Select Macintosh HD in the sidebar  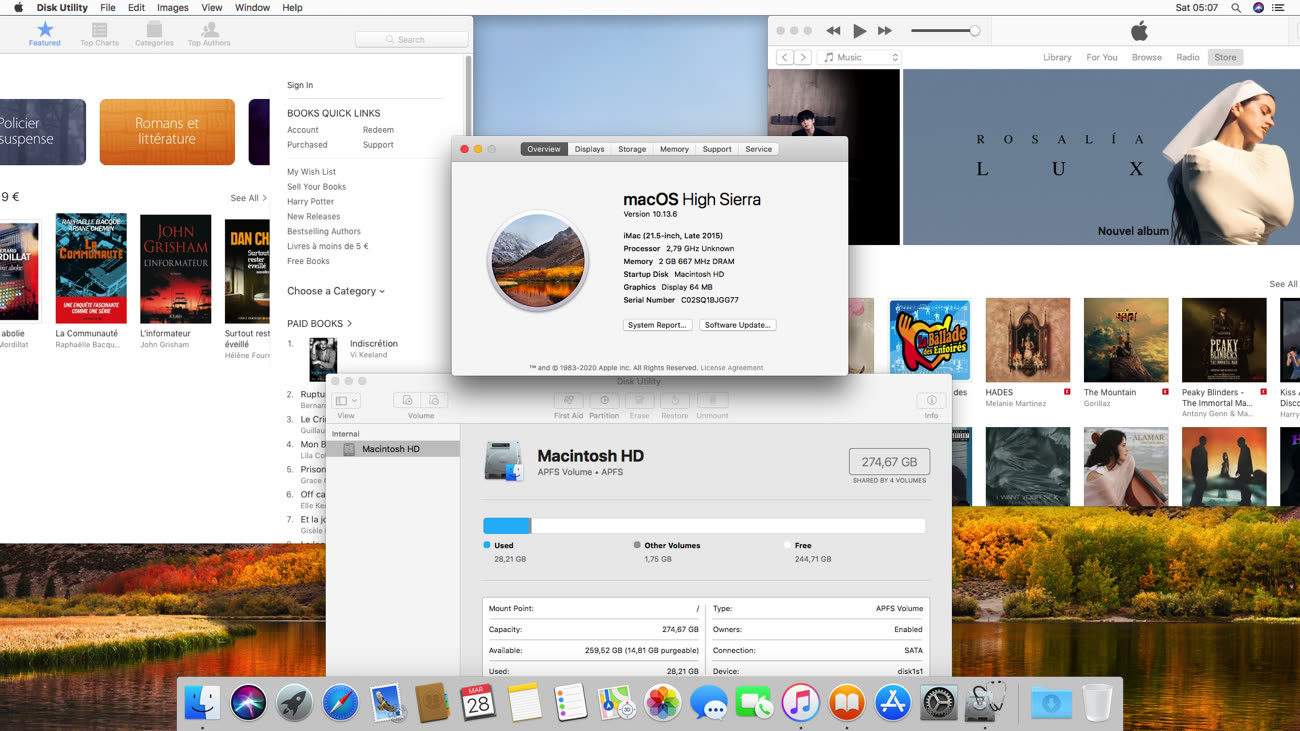(391, 449)
